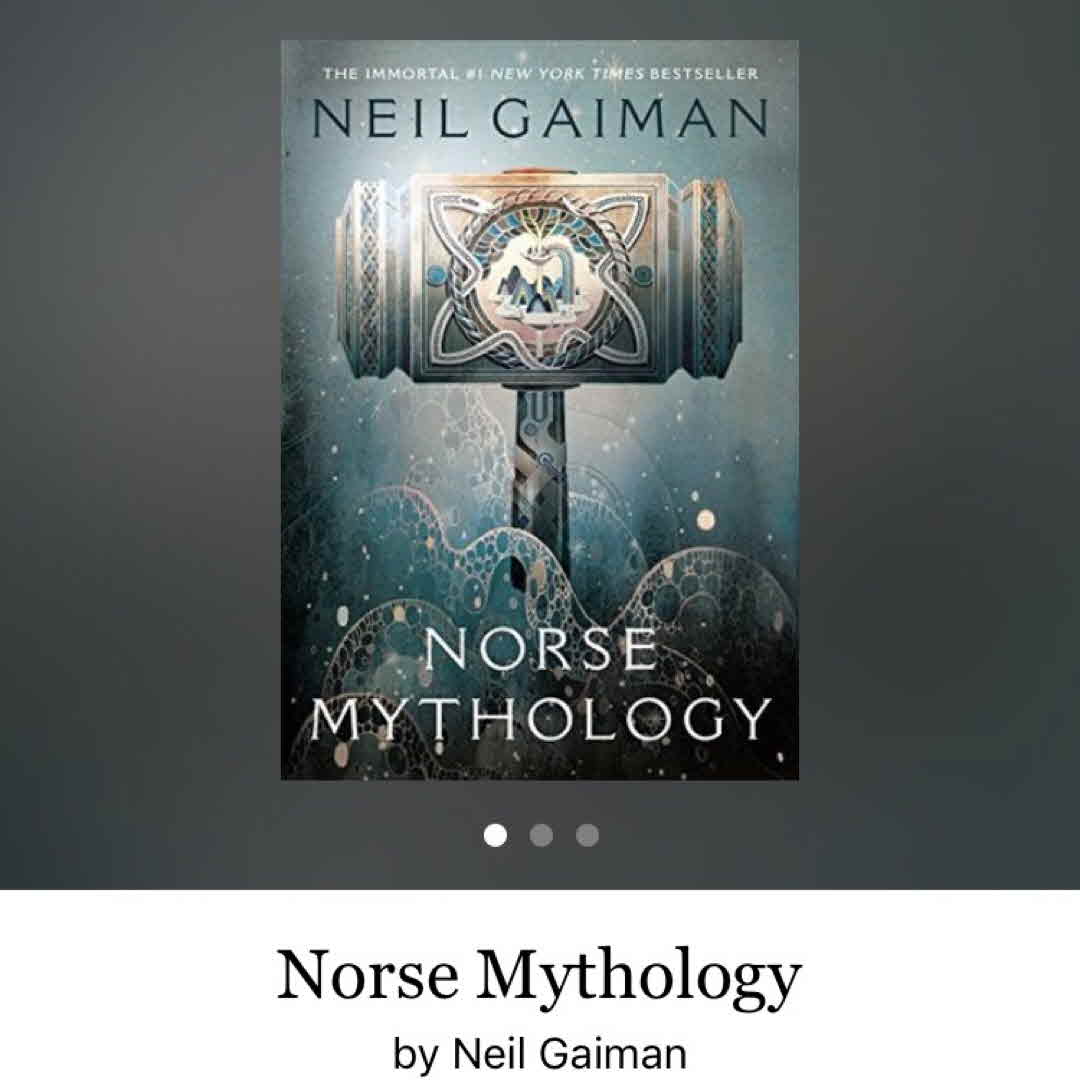
Task: Switch to the second carousel dot
Action: point(541,835)
